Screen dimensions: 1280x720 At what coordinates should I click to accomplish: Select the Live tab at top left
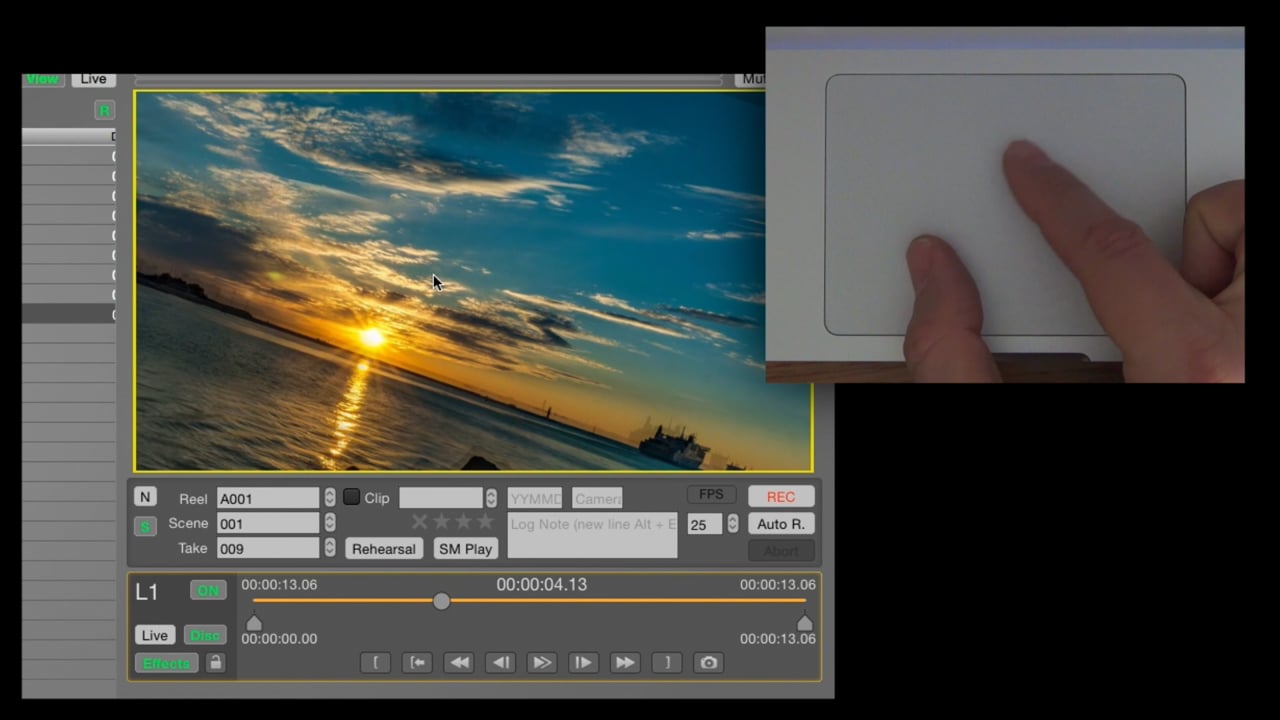(94, 79)
